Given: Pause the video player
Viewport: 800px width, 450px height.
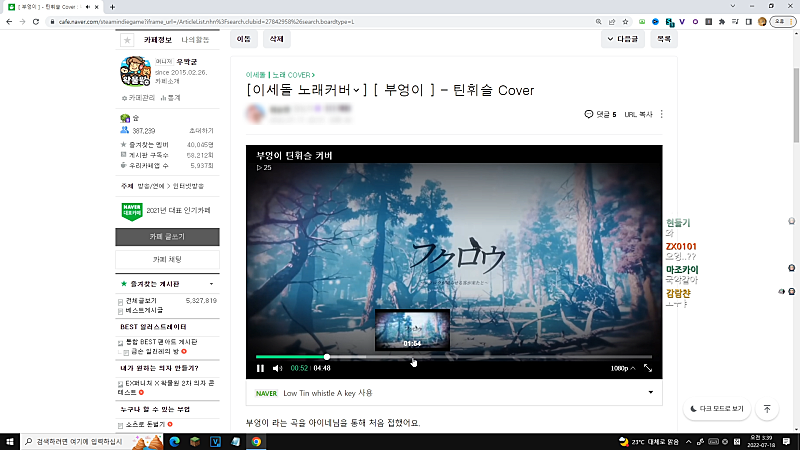Looking at the screenshot, I should tap(261, 368).
